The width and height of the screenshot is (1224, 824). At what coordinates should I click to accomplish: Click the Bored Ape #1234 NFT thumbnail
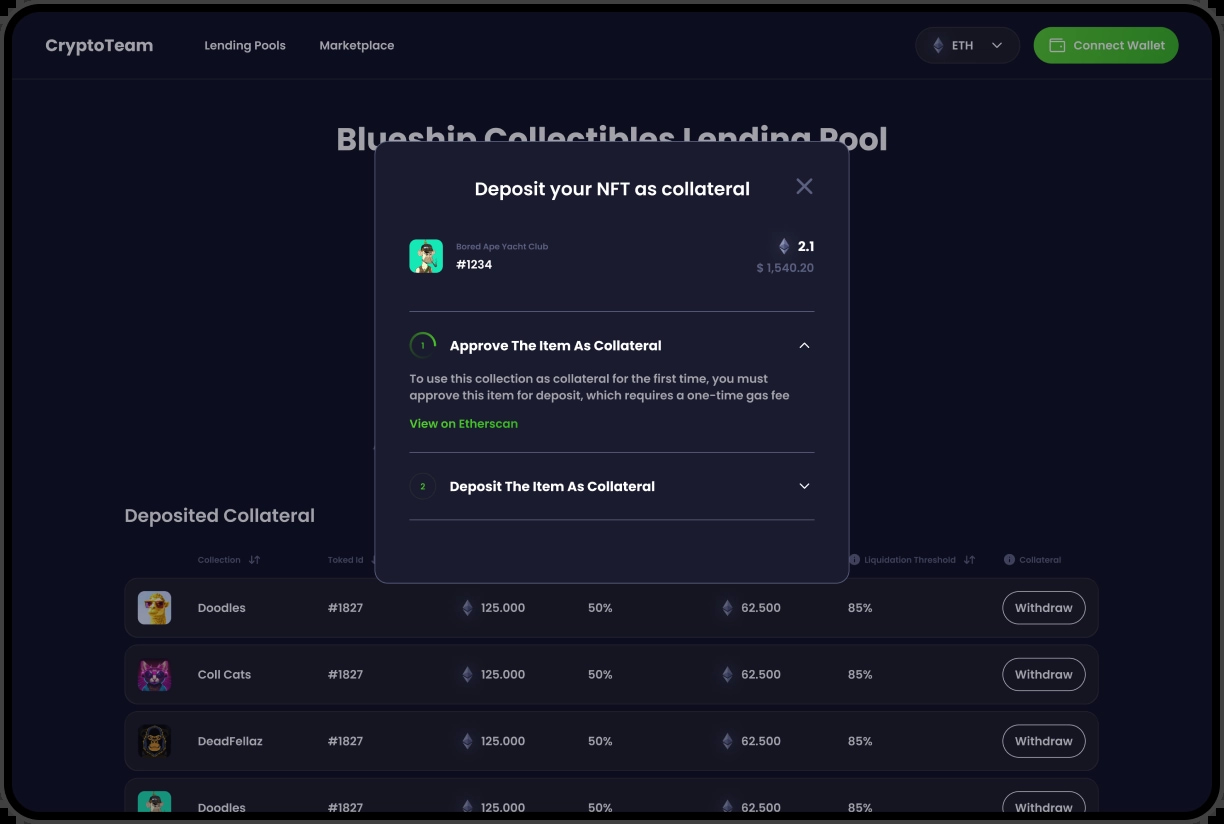426,256
